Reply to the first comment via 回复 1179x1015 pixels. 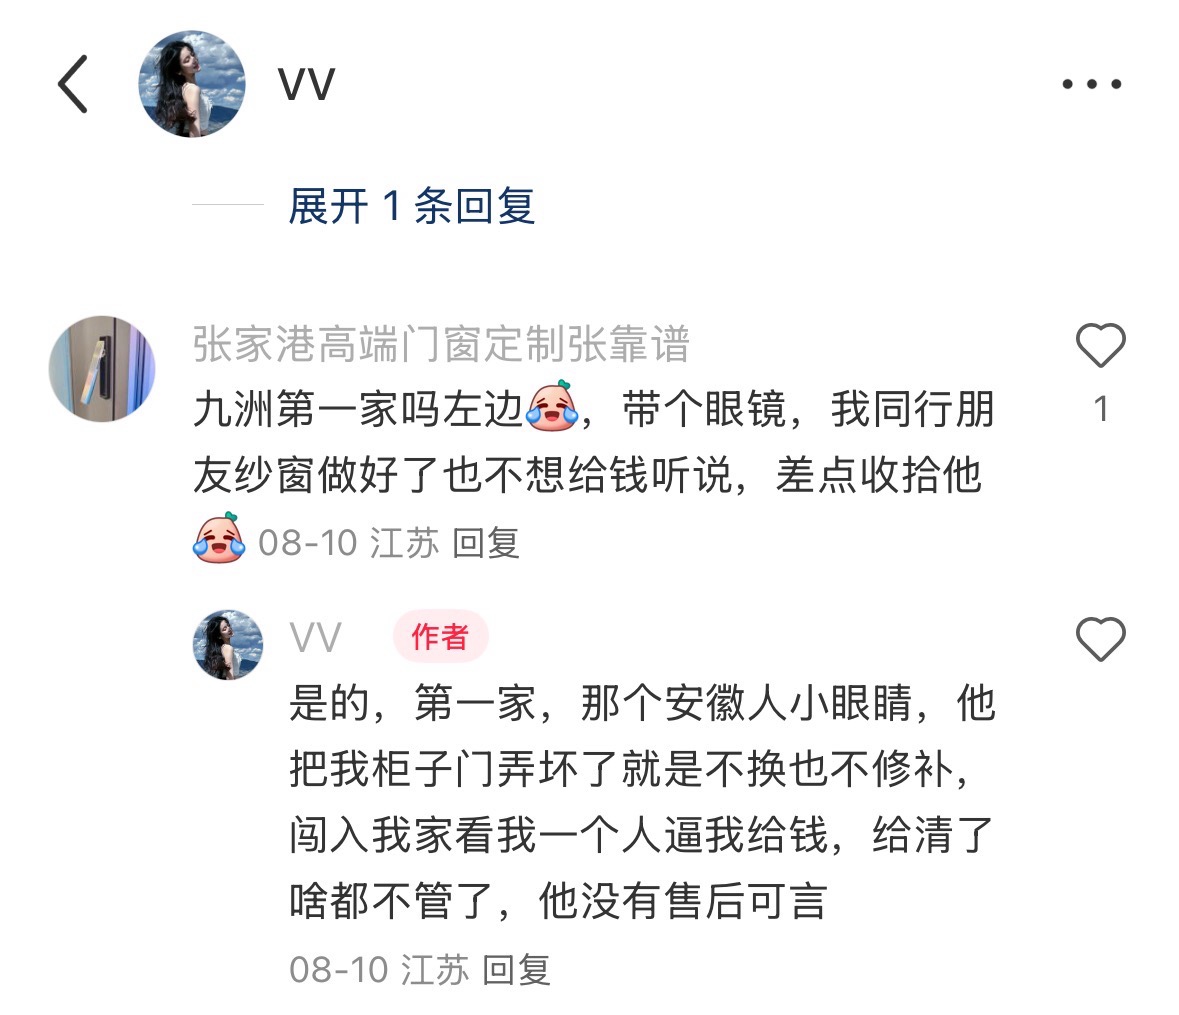click(486, 543)
